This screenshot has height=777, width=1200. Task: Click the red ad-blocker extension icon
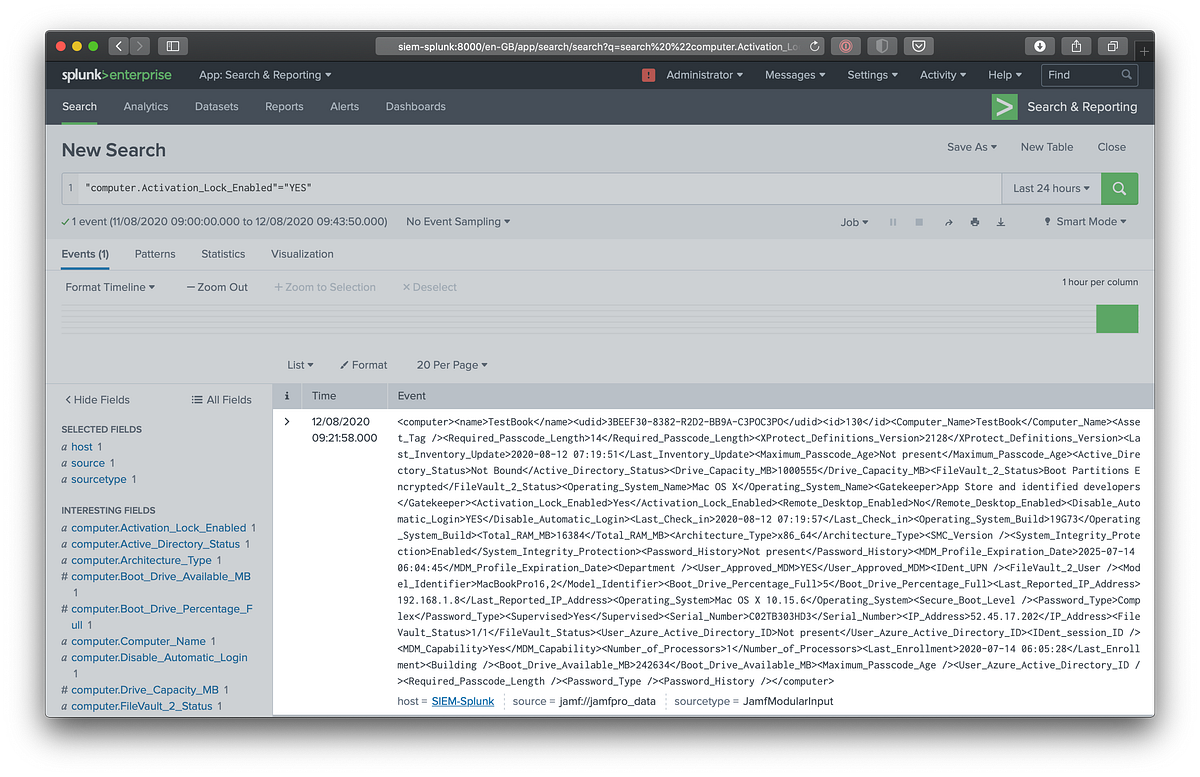click(846, 46)
